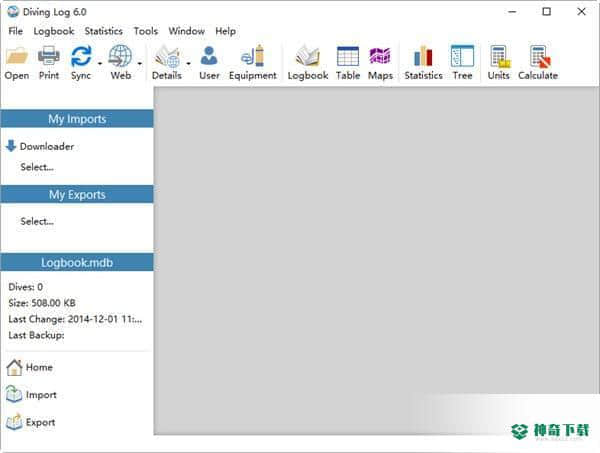Select the 'Dives: 0' text
This screenshot has width=600, height=453.
[26, 287]
